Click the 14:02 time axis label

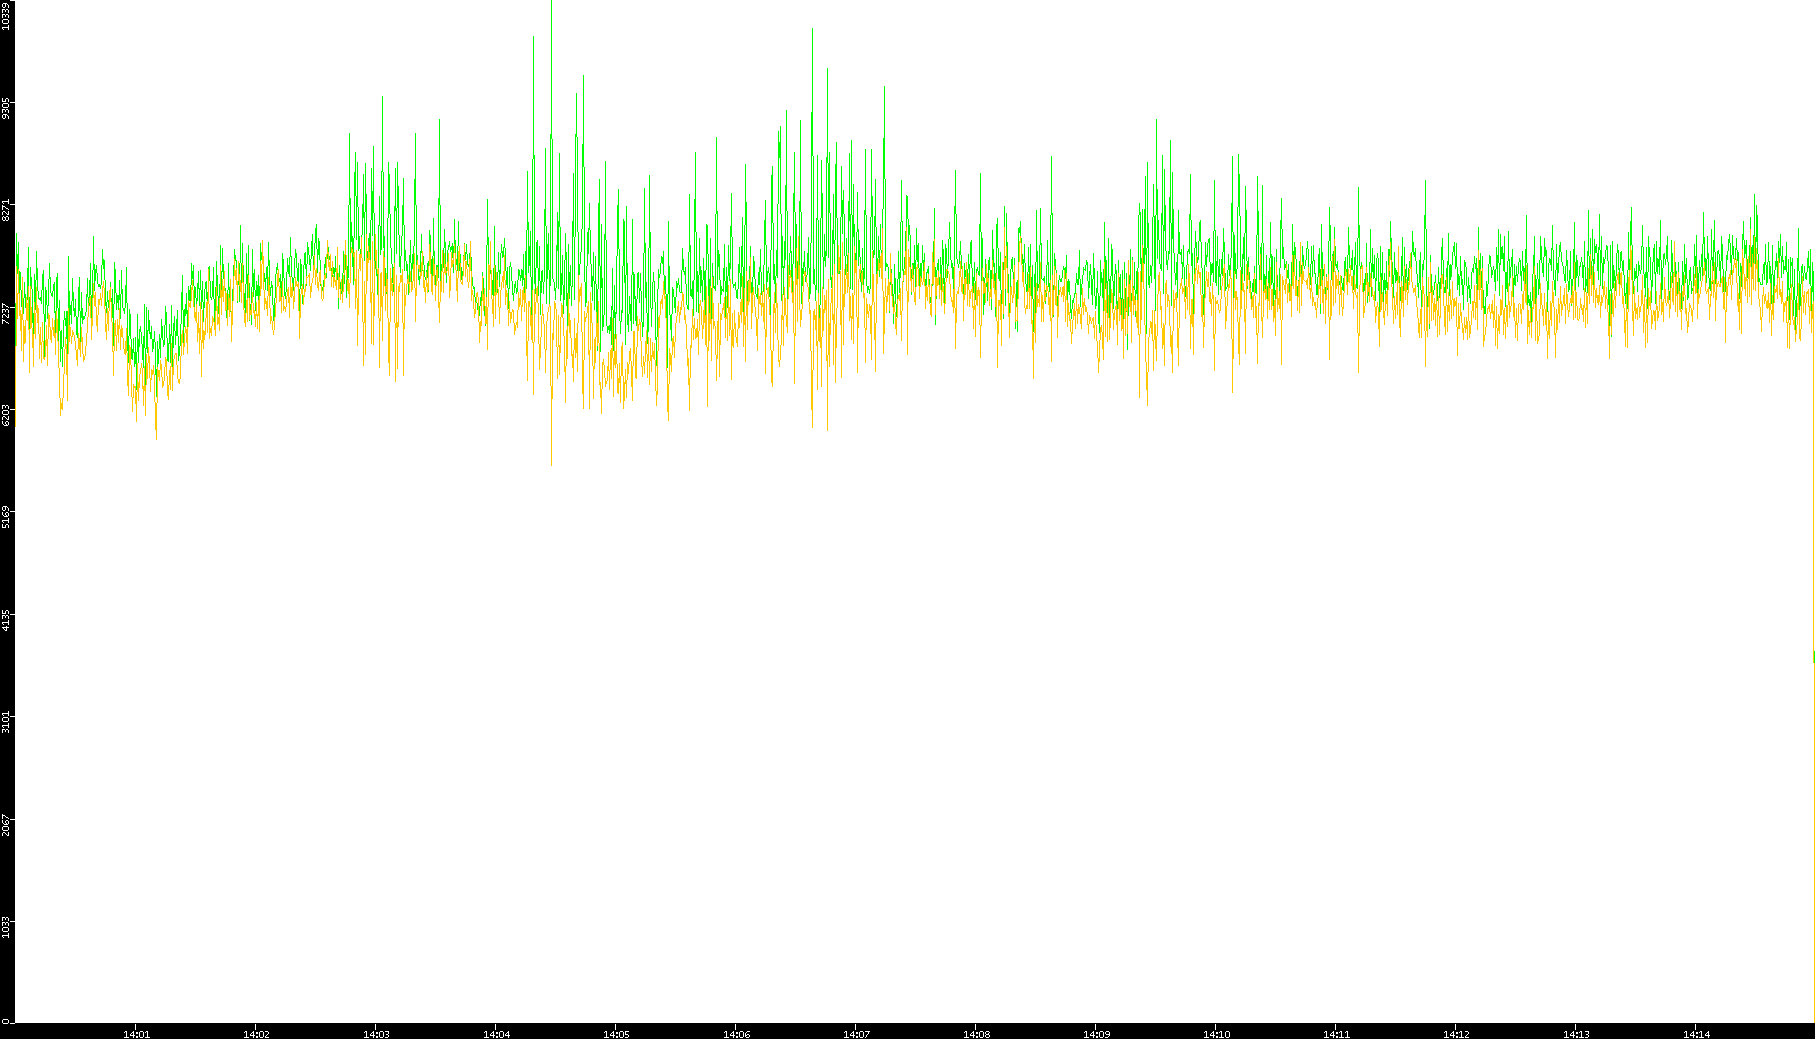(x=256, y=1034)
